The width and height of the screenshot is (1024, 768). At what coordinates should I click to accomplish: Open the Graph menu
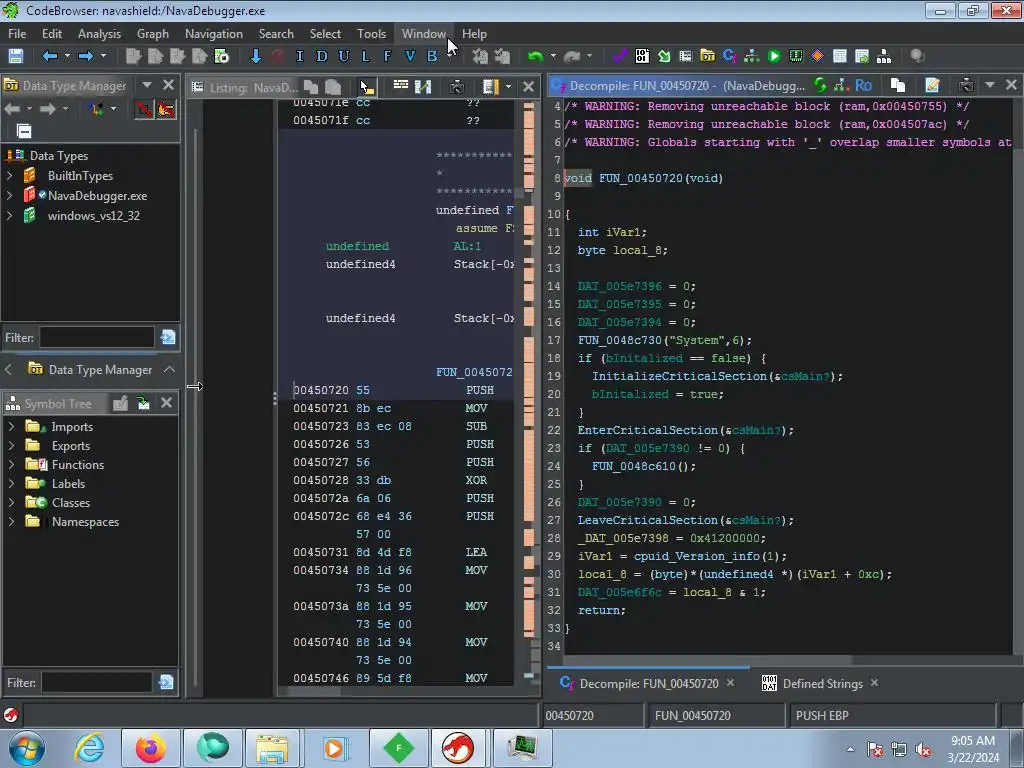[x=153, y=34]
